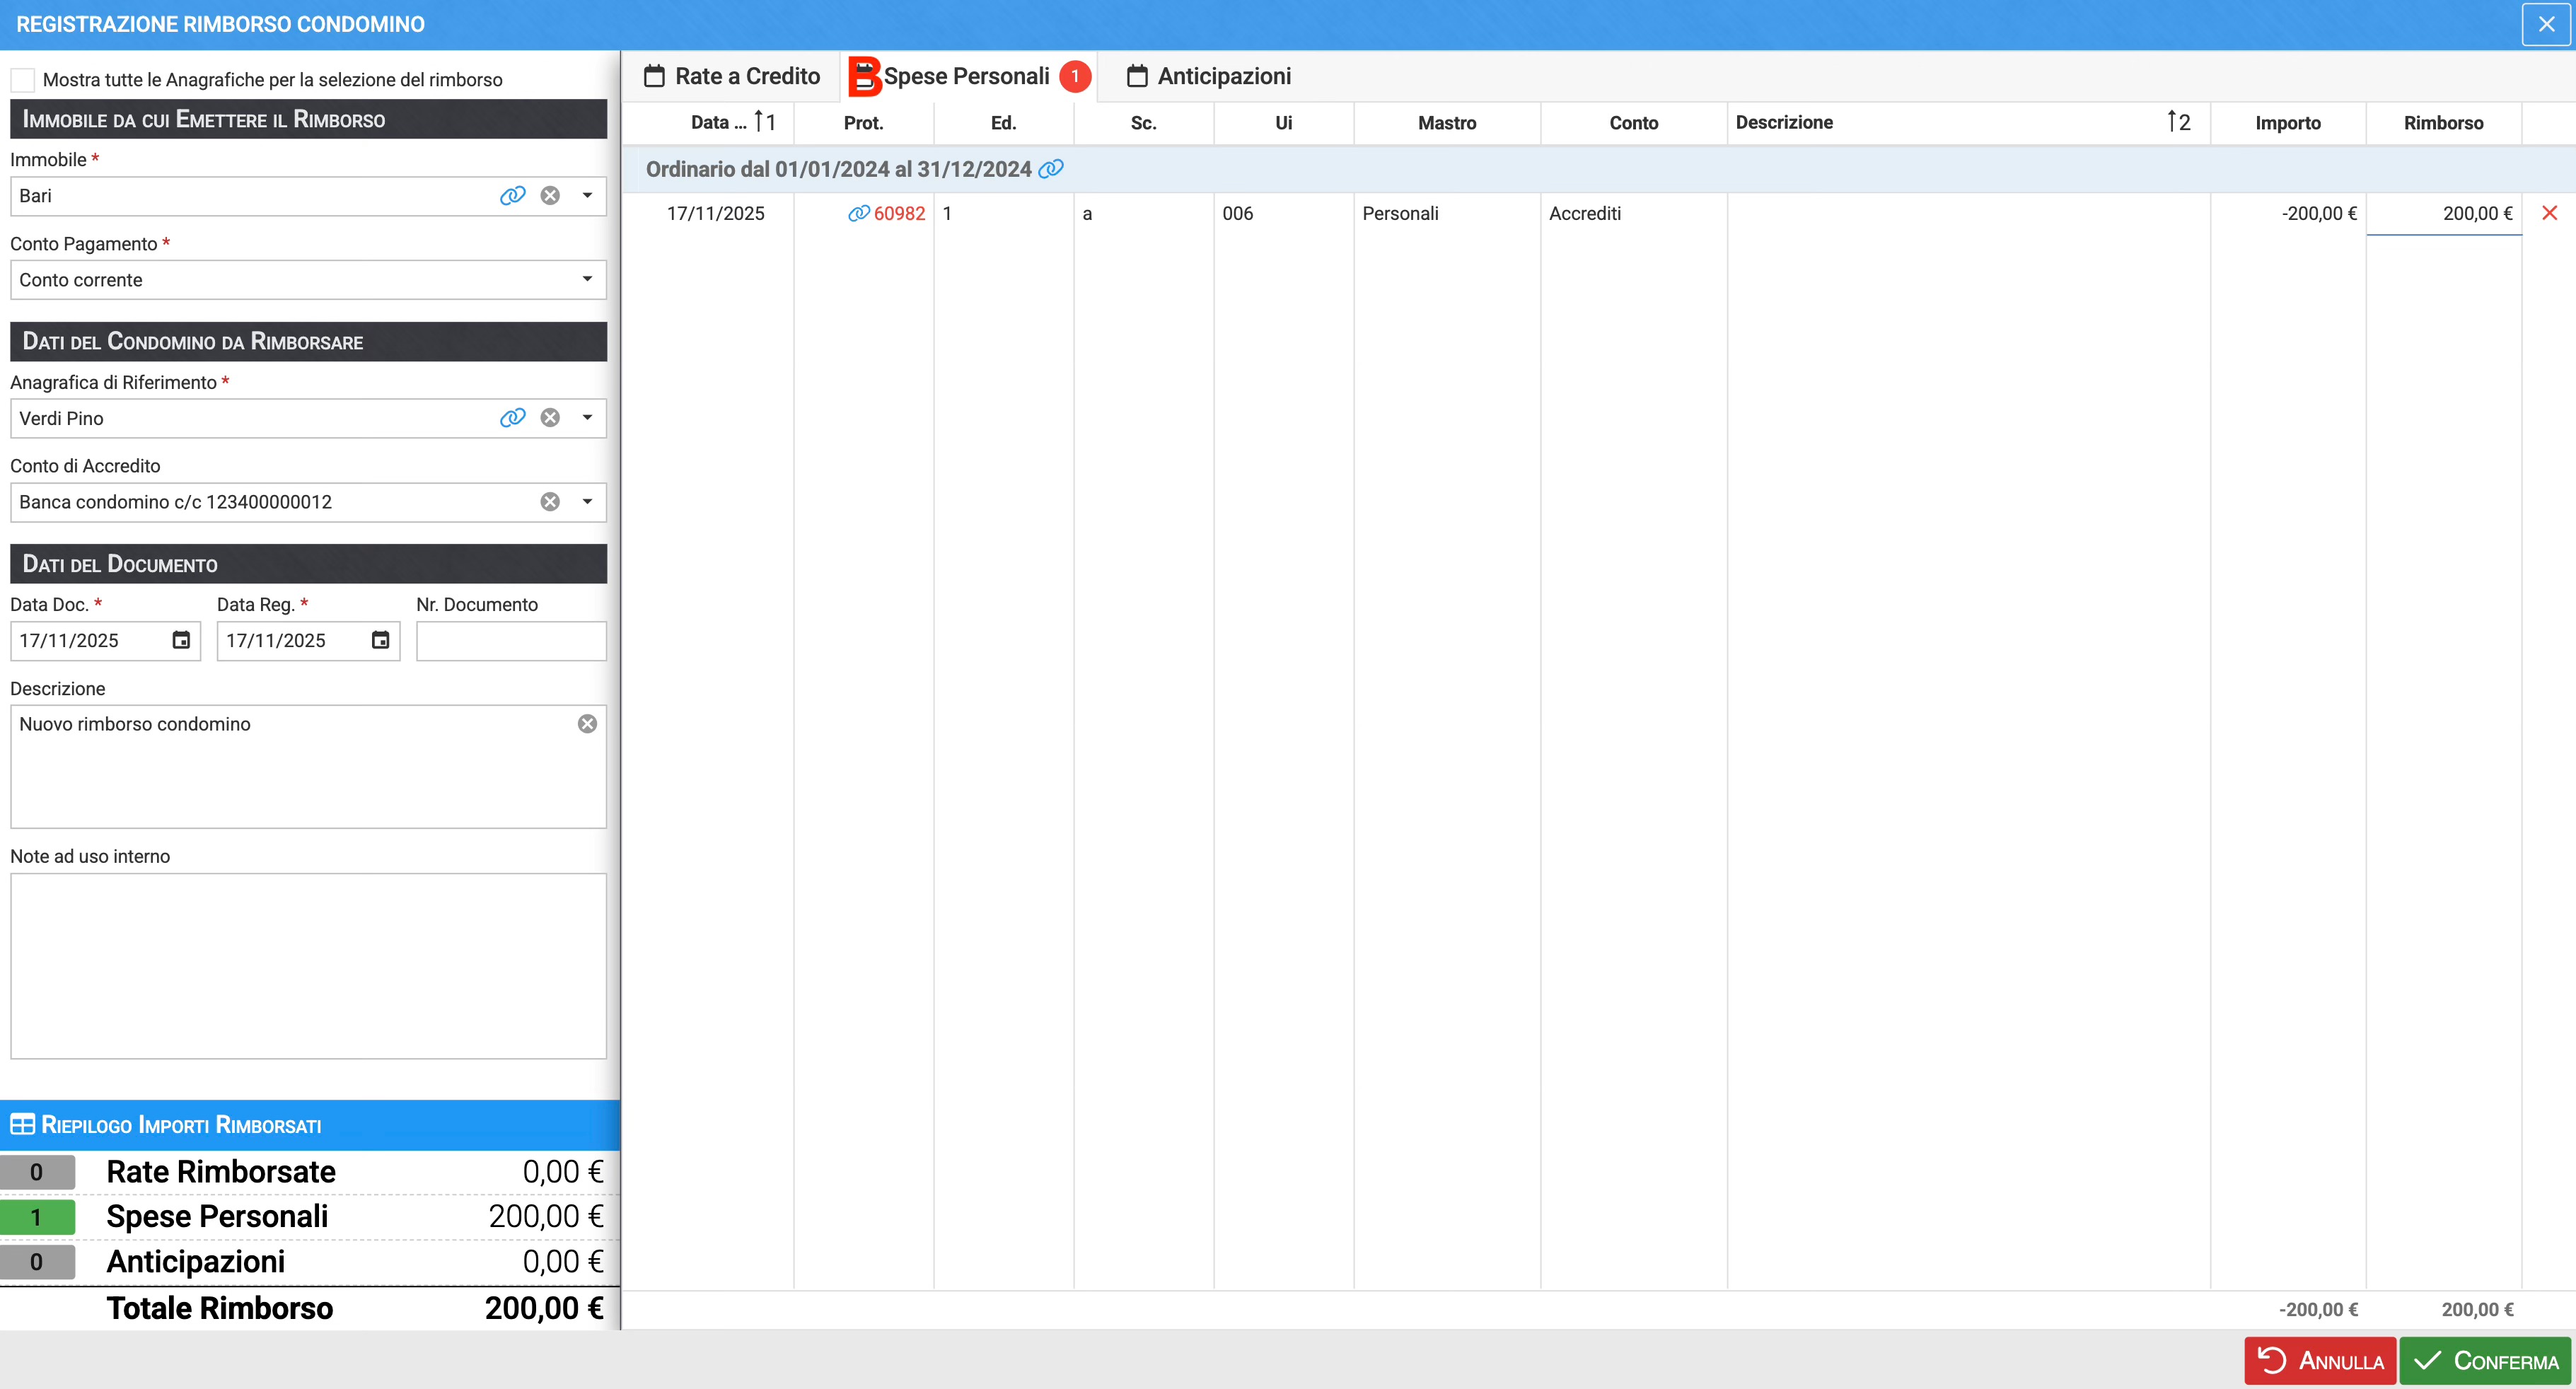Open protocol link 60982
Viewport: 2576px width, 1389px height.
898,213
